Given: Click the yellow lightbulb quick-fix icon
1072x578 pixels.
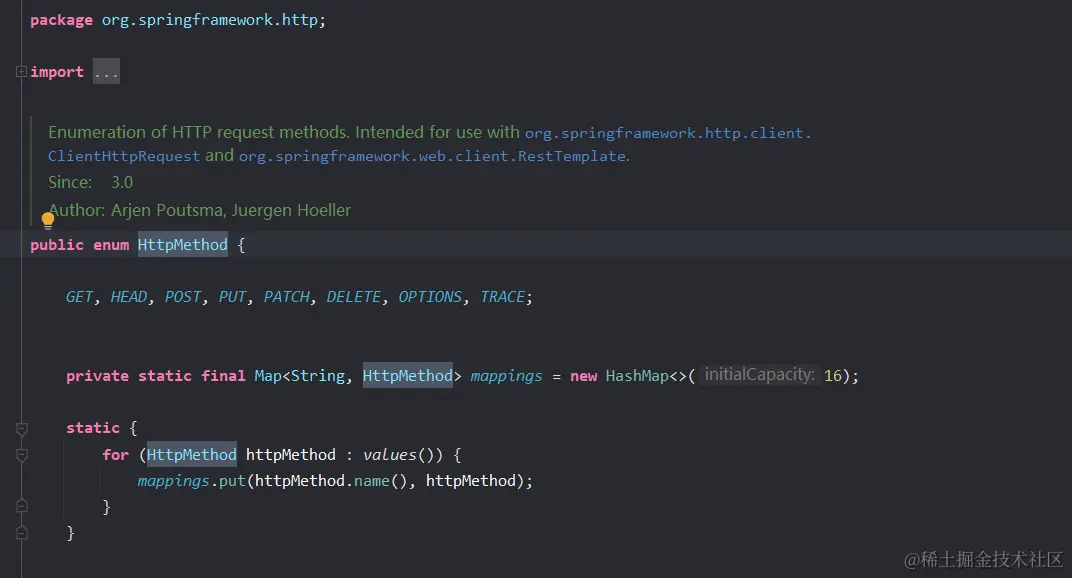Looking at the screenshot, I should (48, 220).
